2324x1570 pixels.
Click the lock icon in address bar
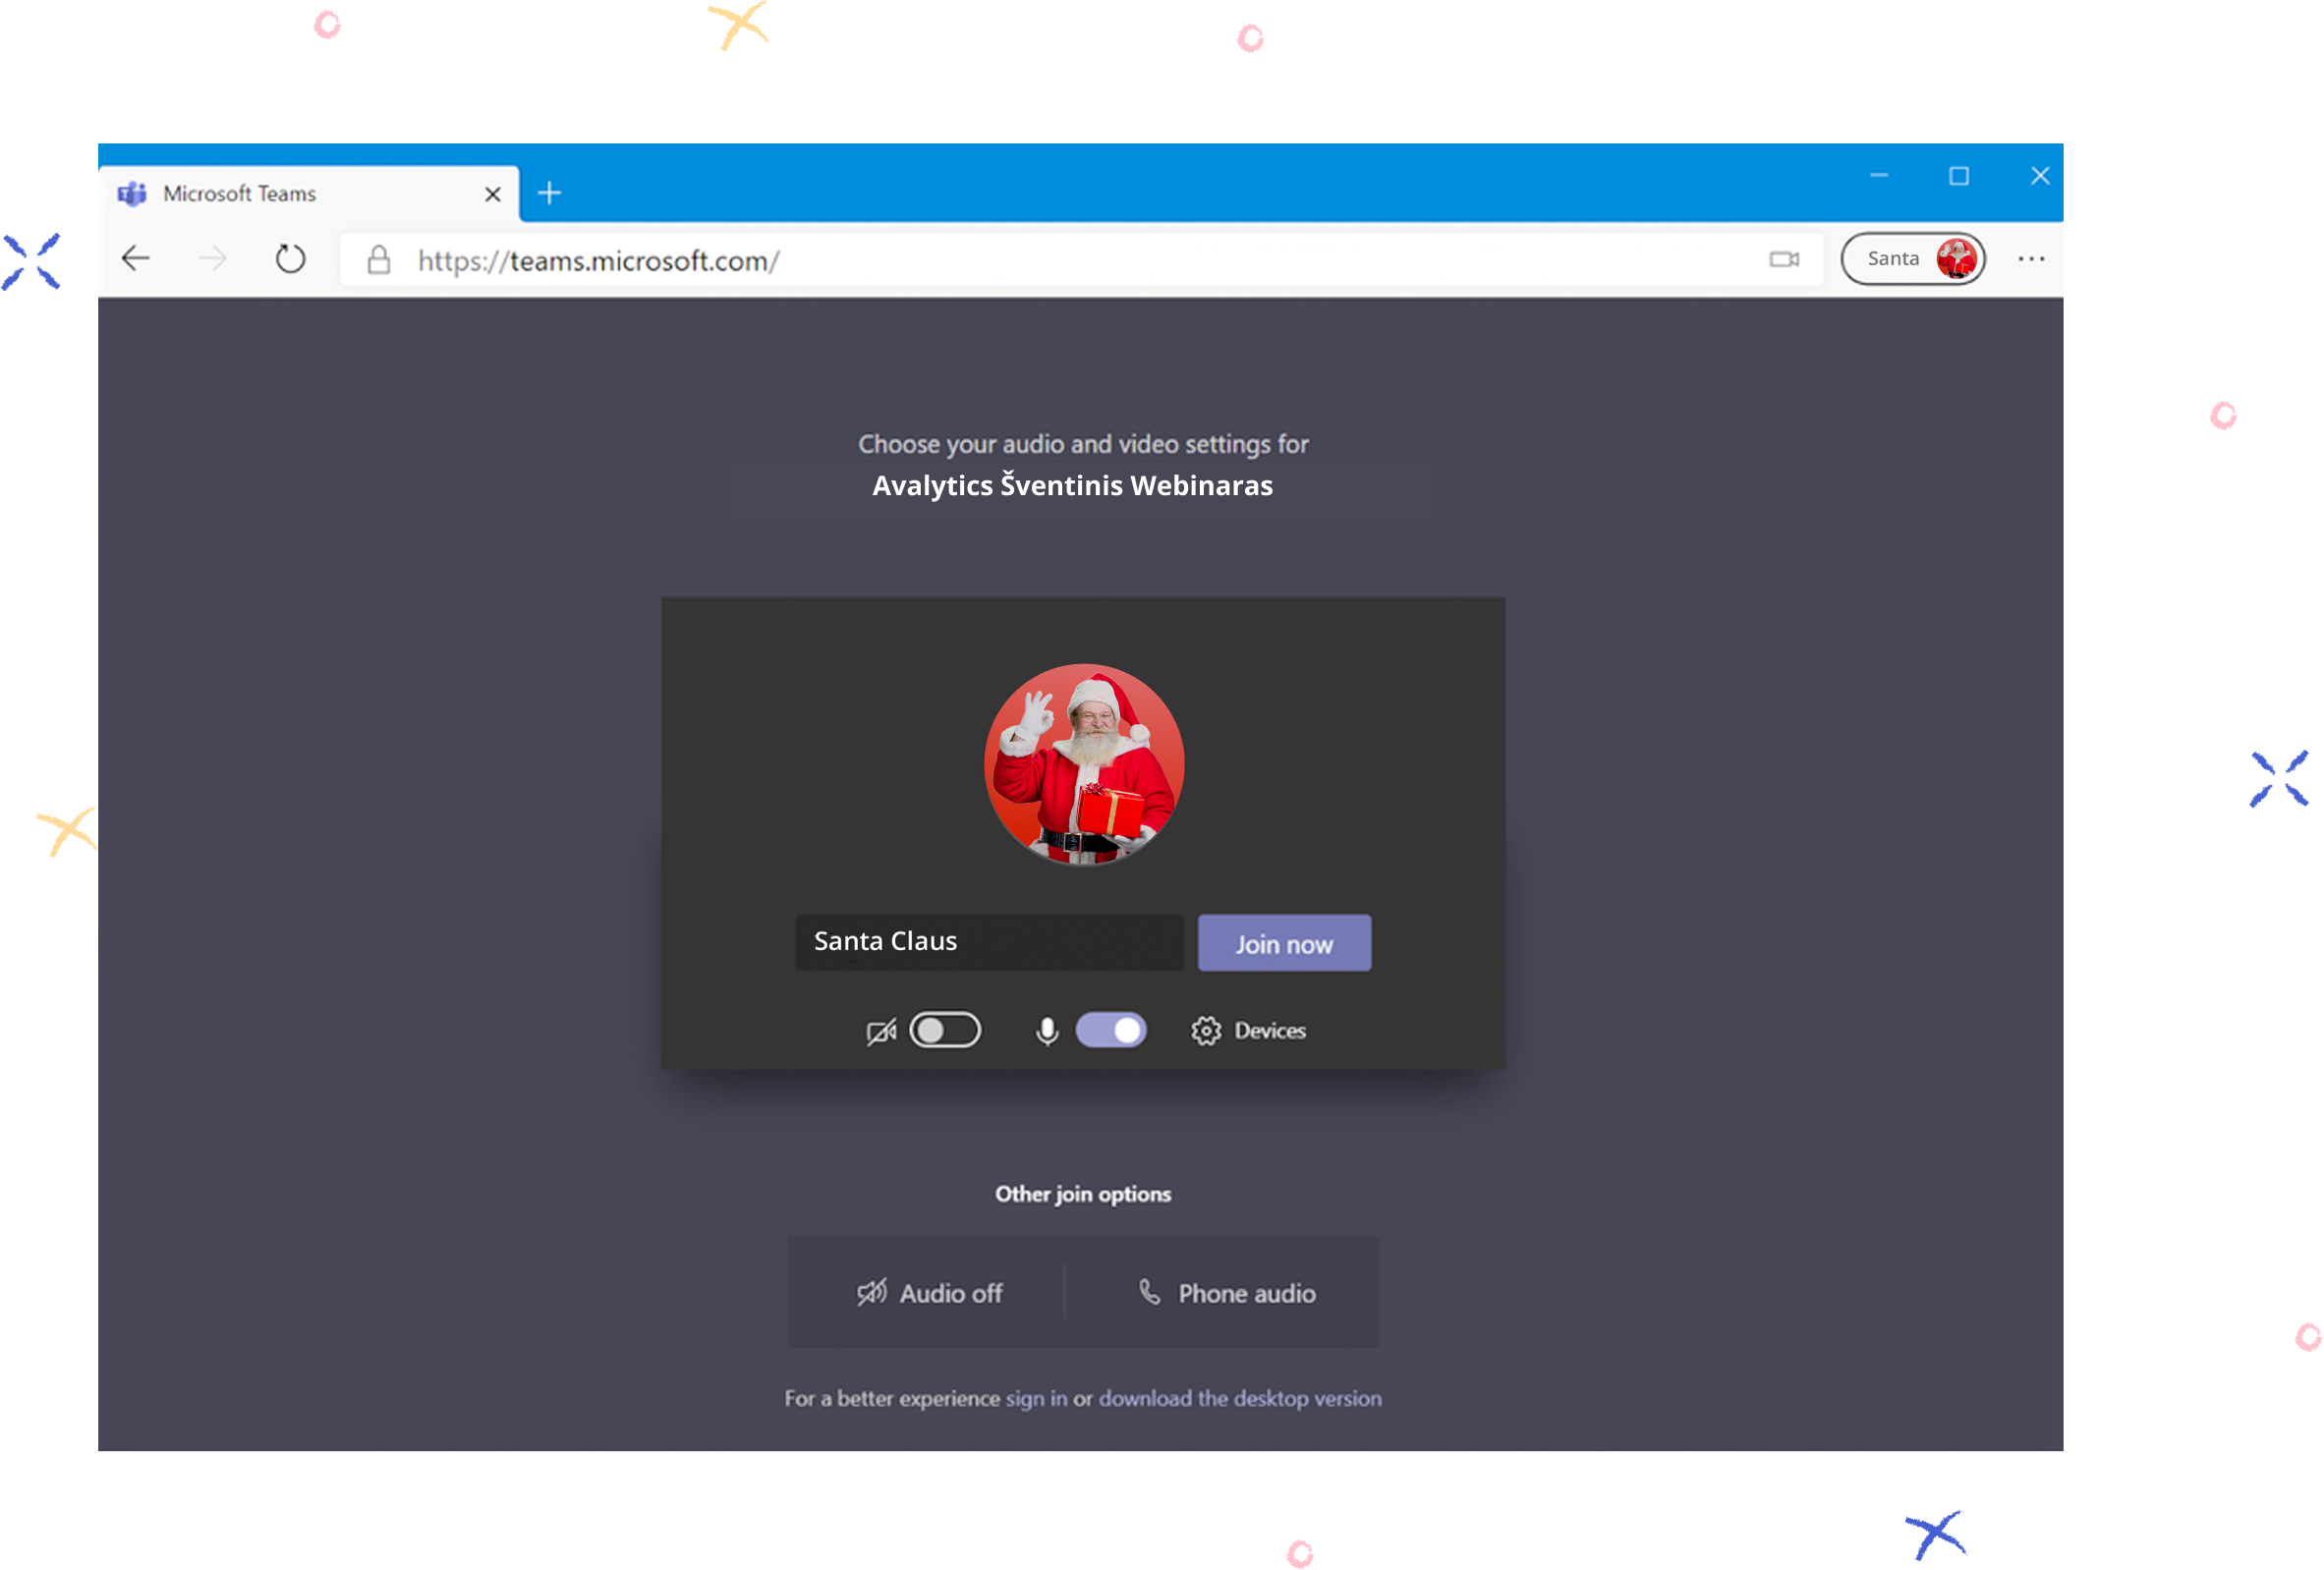tap(378, 260)
